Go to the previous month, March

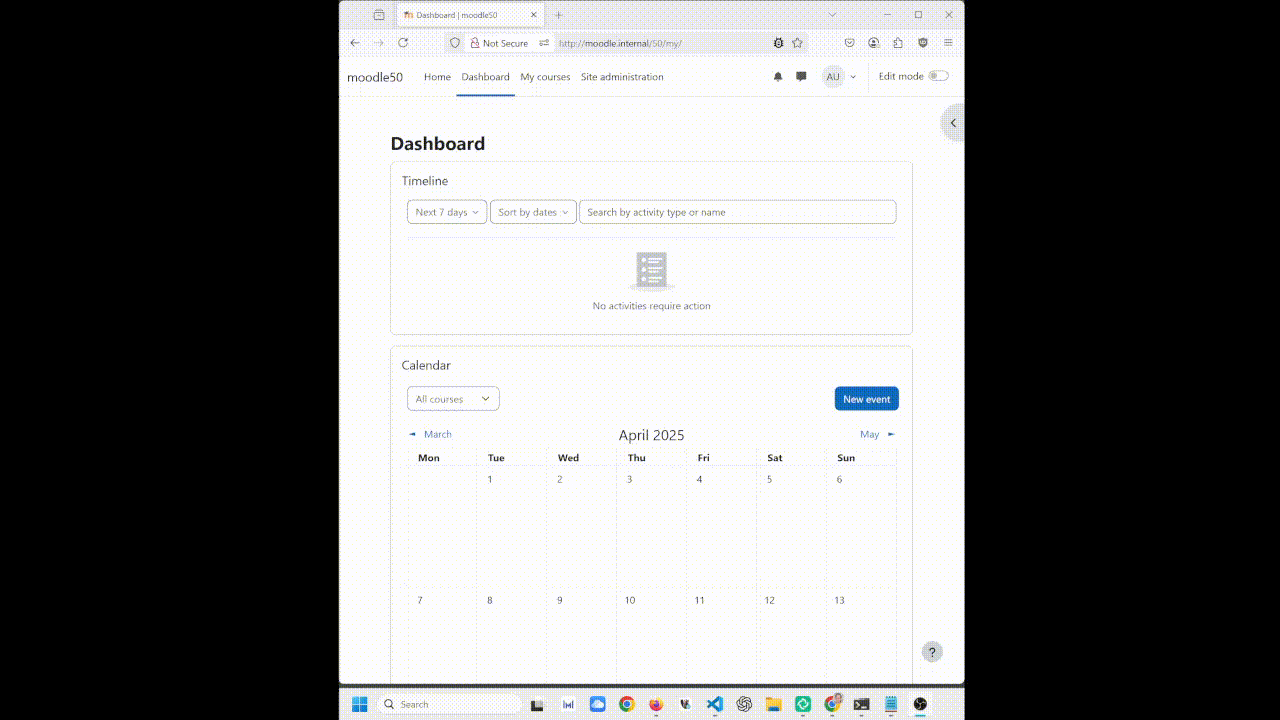pyautogui.click(x=431, y=434)
